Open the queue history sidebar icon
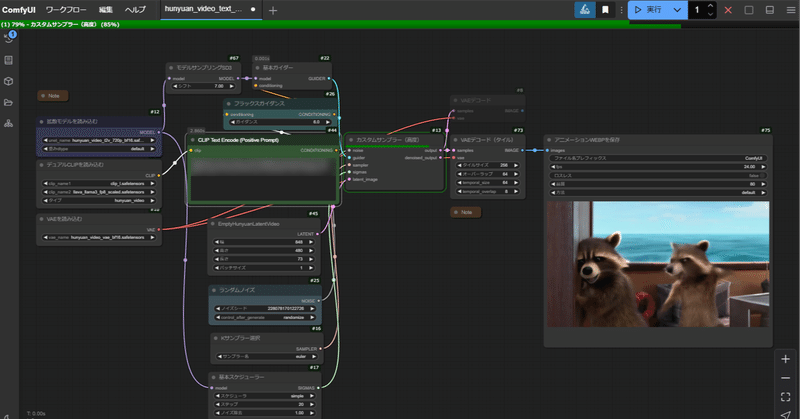Viewport: 800px width, 419px height. tap(8, 39)
